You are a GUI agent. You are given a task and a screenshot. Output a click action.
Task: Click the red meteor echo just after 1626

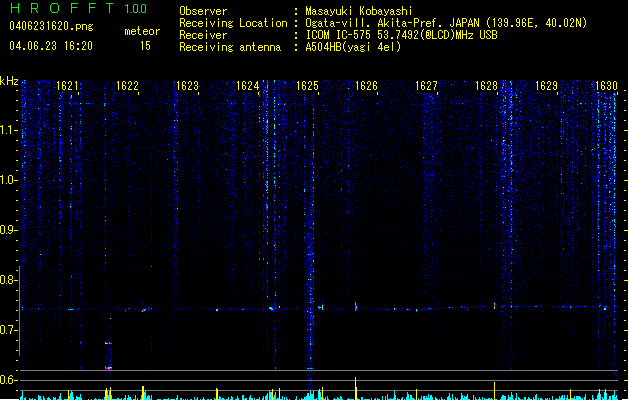click(356, 307)
